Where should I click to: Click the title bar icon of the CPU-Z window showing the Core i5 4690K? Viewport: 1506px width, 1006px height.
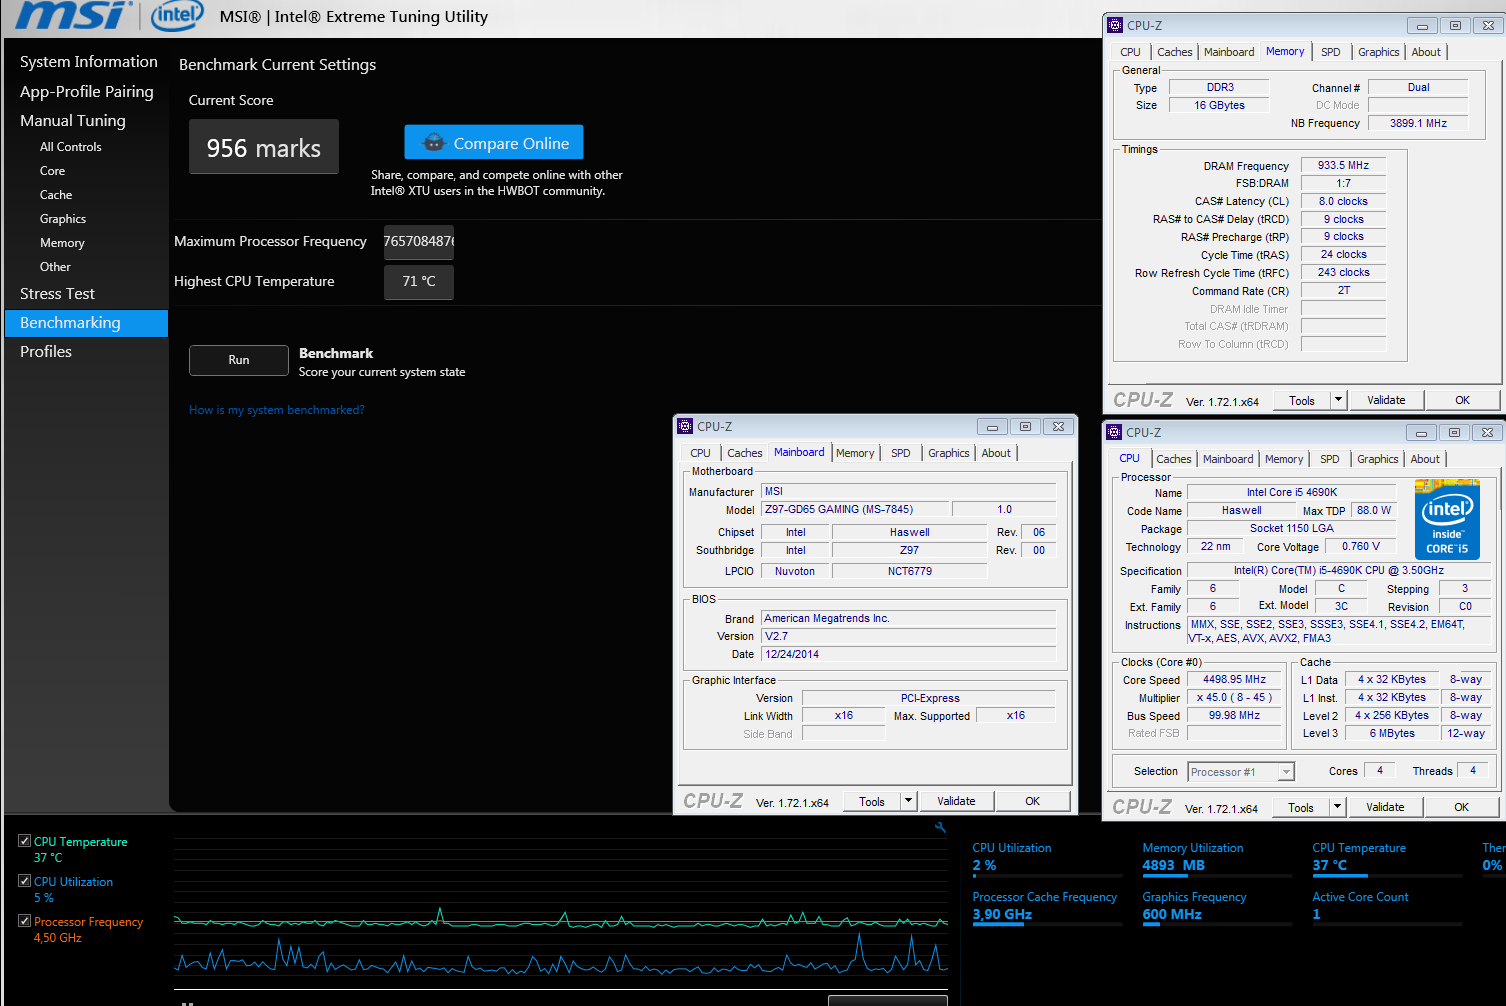click(x=1114, y=432)
